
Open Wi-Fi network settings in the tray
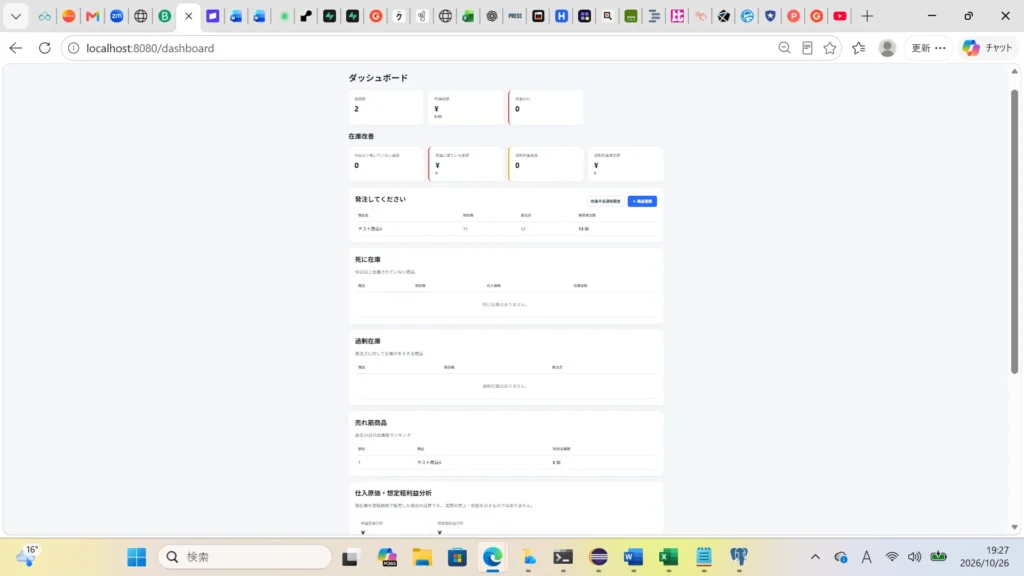(x=892, y=557)
